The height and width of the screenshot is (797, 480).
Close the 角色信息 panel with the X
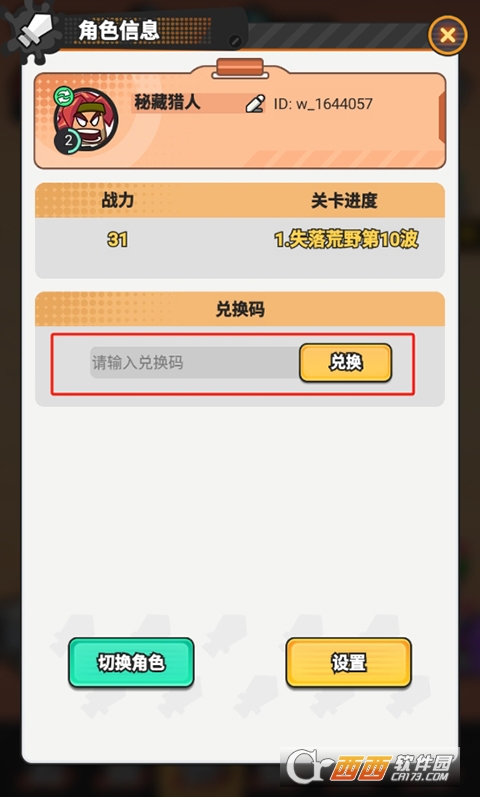(x=447, y=36)
